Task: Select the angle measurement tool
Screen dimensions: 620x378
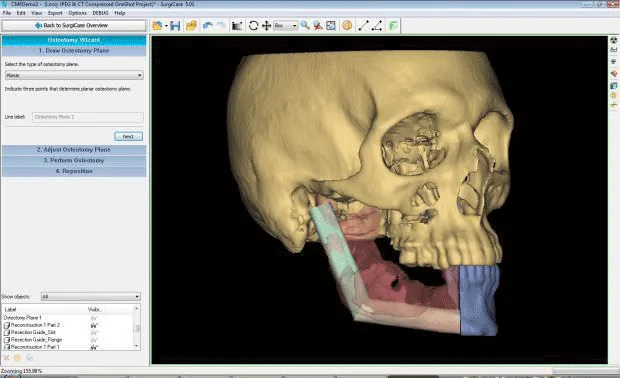Action: pos(377,26)
